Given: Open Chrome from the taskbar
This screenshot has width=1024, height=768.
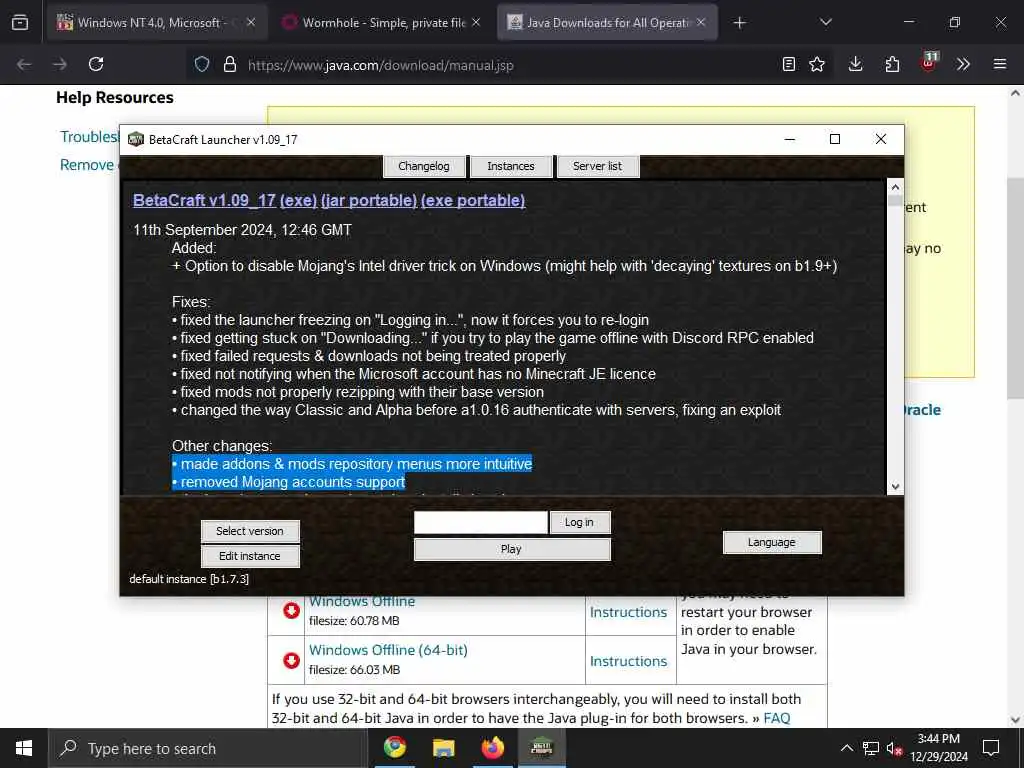Looking at the screenshot, I should [394, 747].
